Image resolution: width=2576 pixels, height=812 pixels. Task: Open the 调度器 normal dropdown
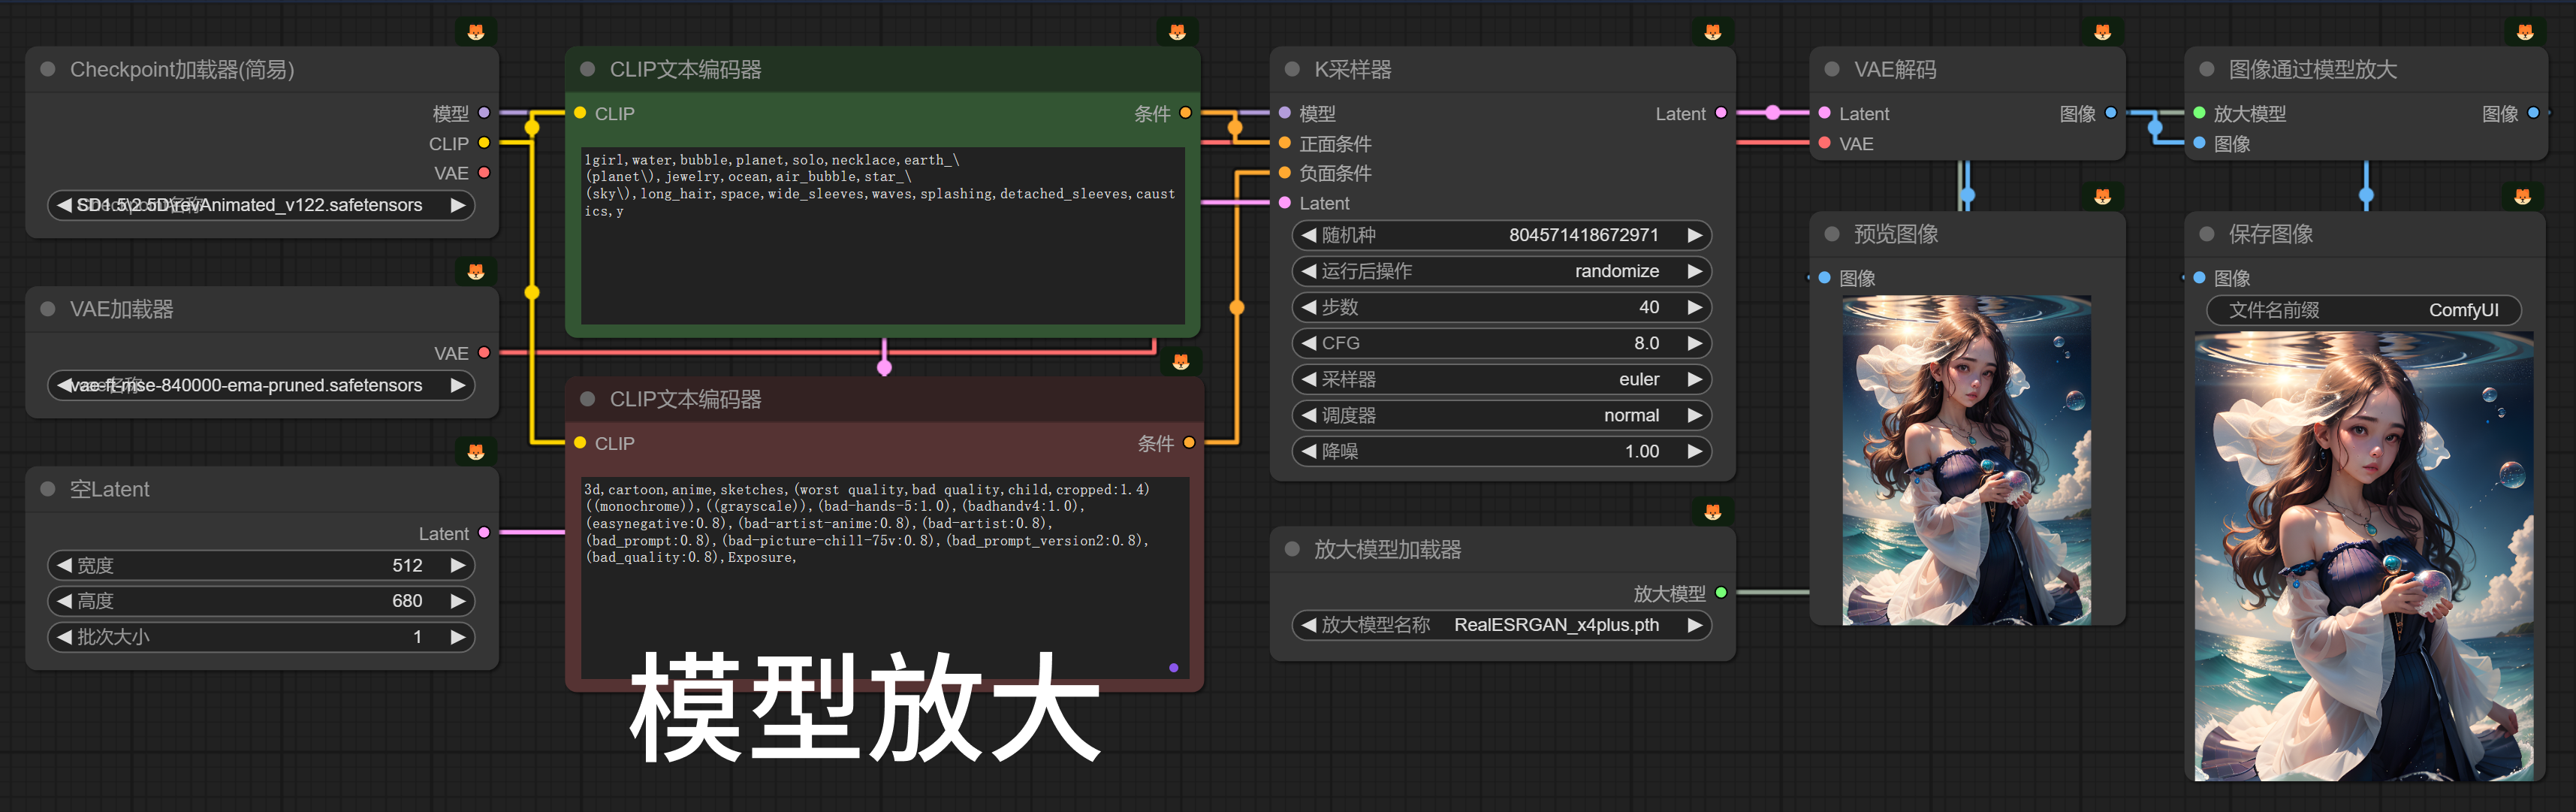[1501, 415]
